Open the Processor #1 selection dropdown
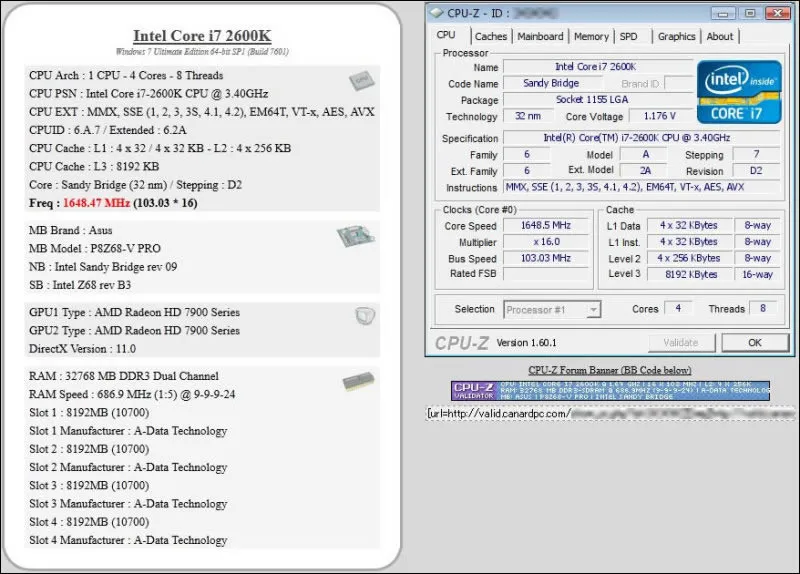 click(552, 310)
